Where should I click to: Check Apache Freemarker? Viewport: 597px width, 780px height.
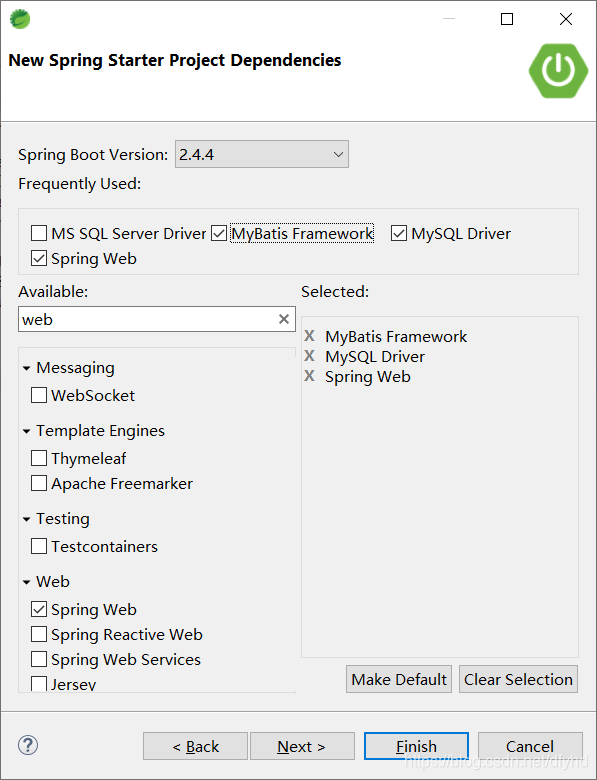coord(39,483)
